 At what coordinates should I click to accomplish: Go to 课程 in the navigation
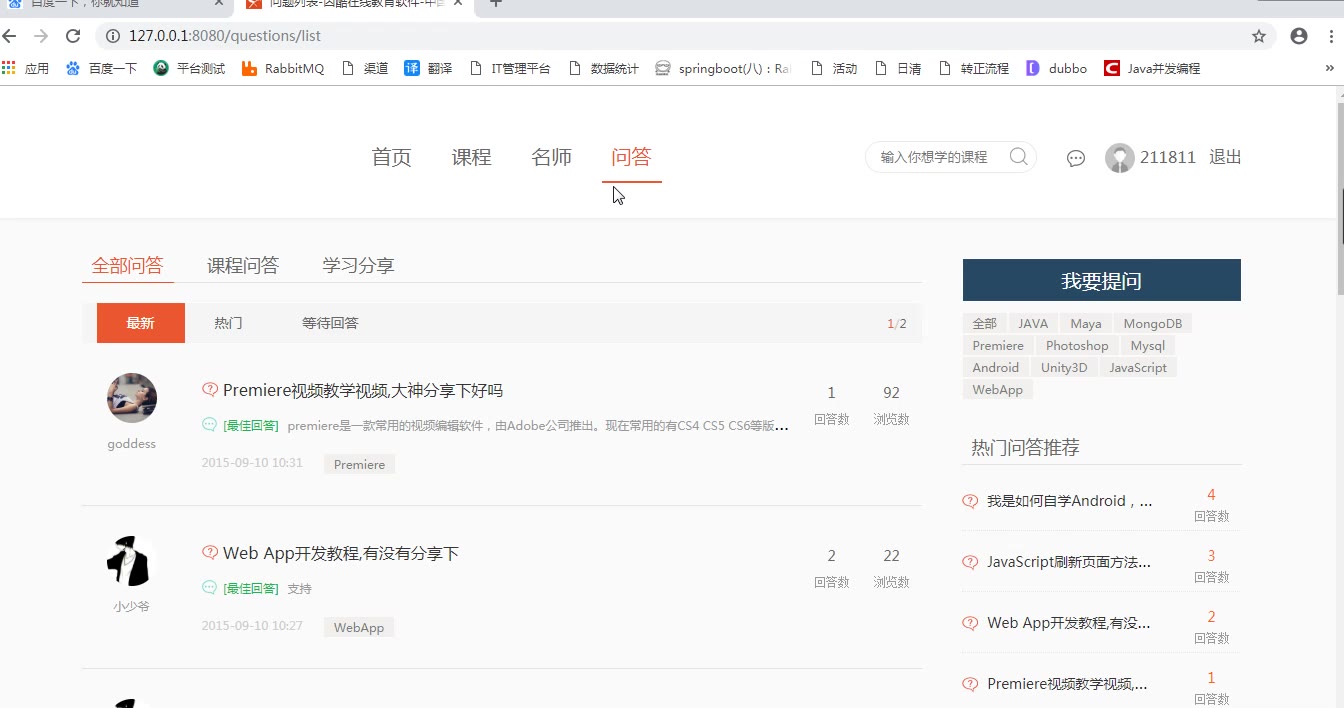pos(471,157)
